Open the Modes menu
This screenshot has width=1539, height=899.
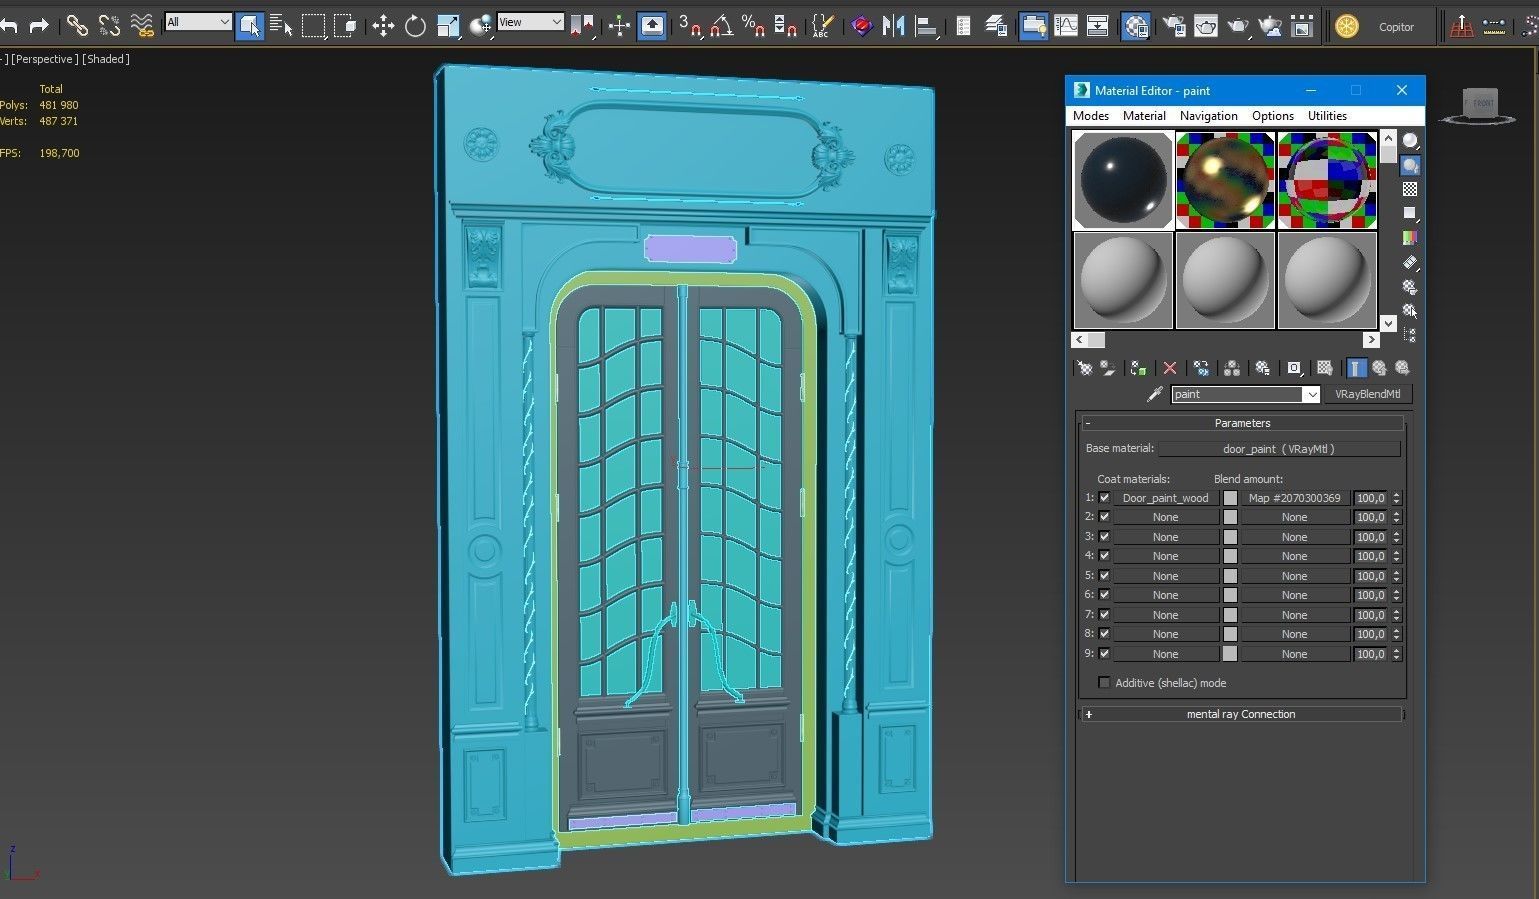1091,116
